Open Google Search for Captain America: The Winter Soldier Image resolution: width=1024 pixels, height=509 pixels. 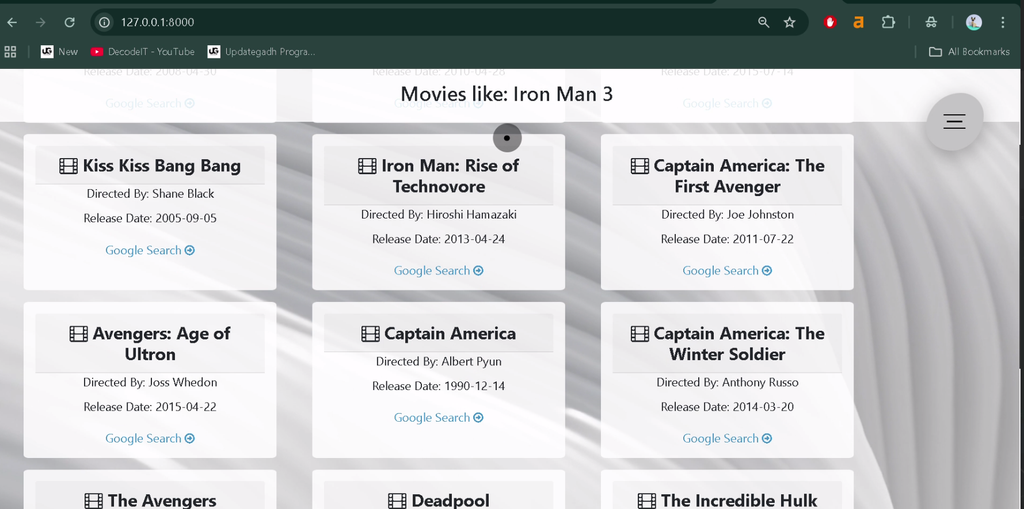click(727, 438)
